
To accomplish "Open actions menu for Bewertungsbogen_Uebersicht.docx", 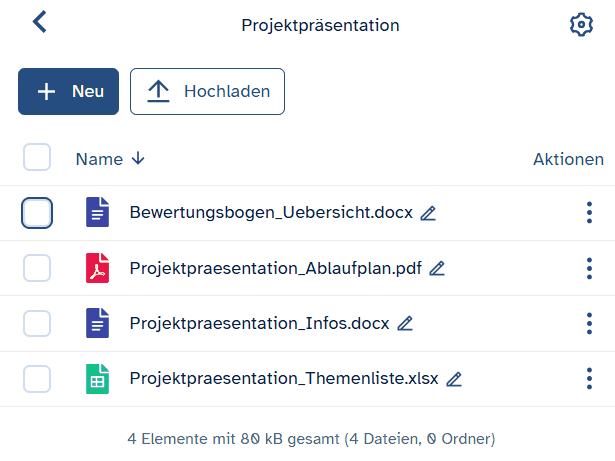I will [589, 213].
